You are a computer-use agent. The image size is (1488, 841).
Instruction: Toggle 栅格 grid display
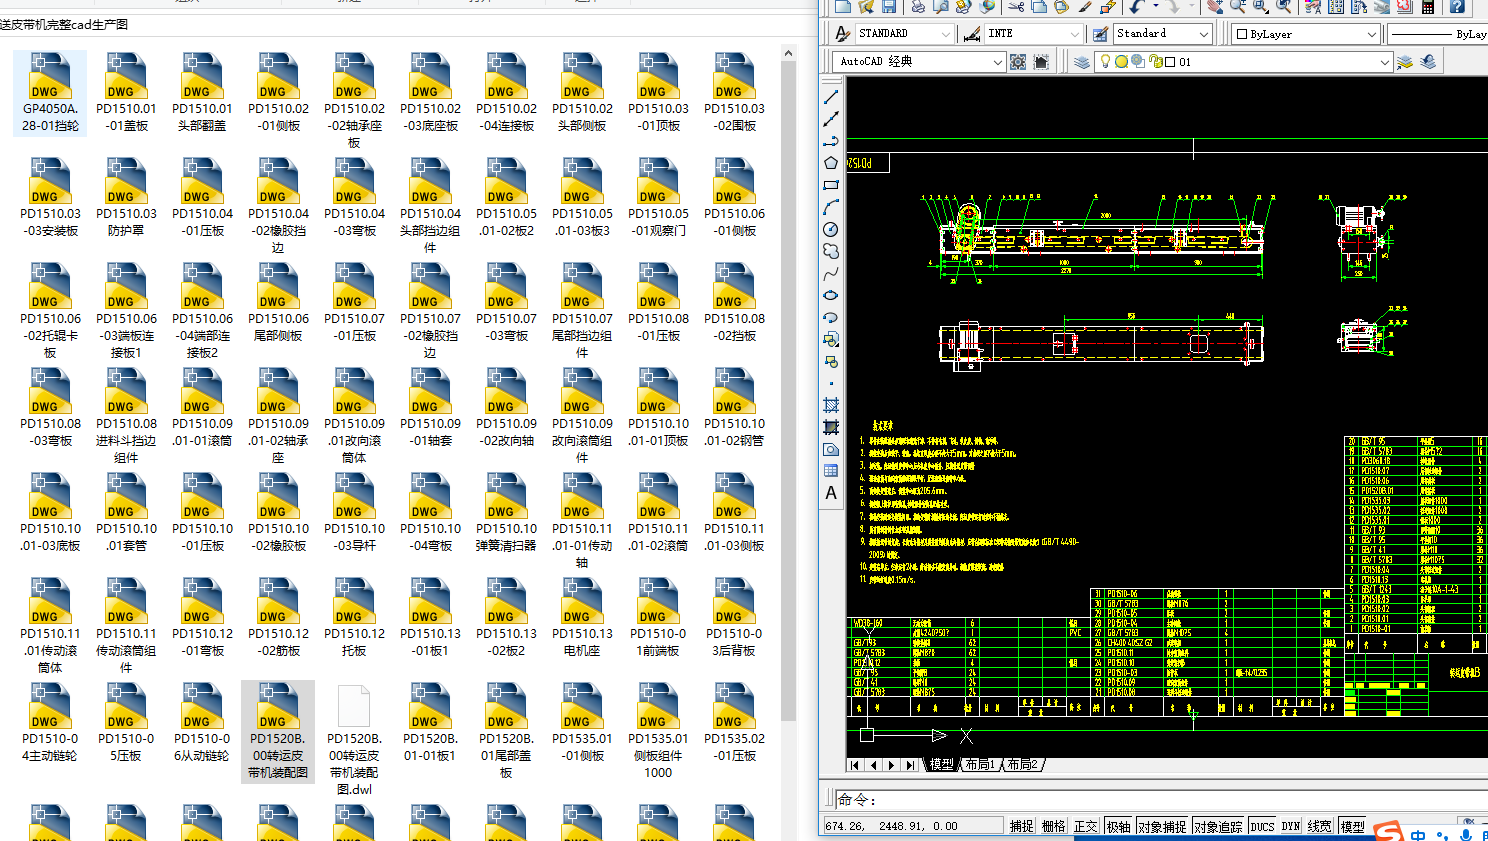tap(1054, 826)
